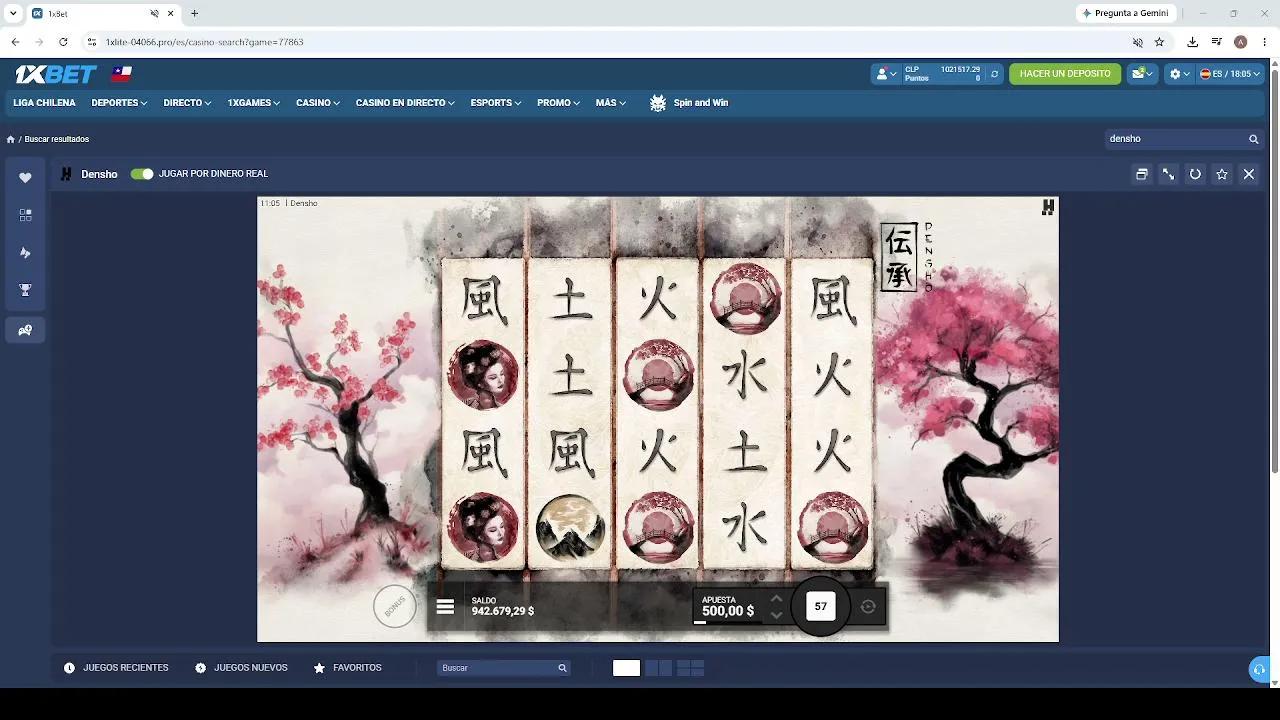1280x720 pixels.
Task: Expand the user account dropdown
Action: (x=886, y=74)
